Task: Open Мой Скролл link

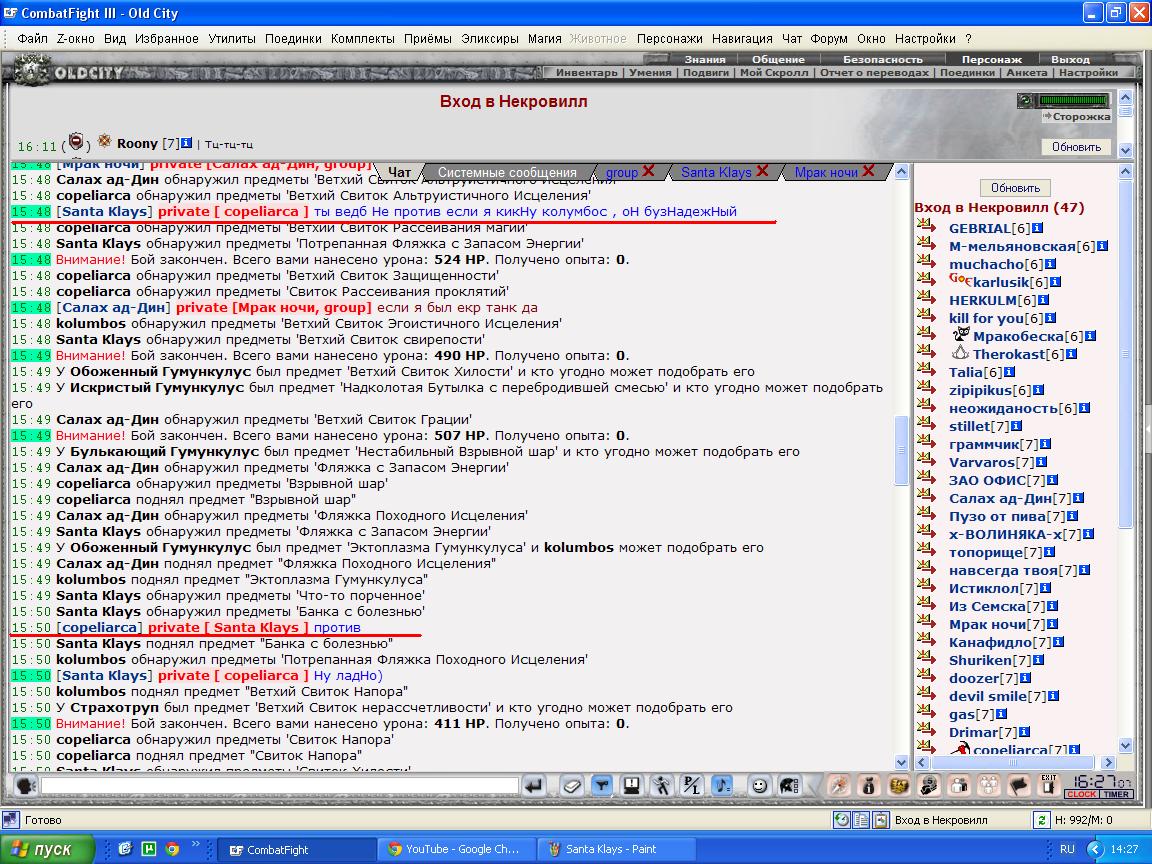Action: tap(774, 73)
